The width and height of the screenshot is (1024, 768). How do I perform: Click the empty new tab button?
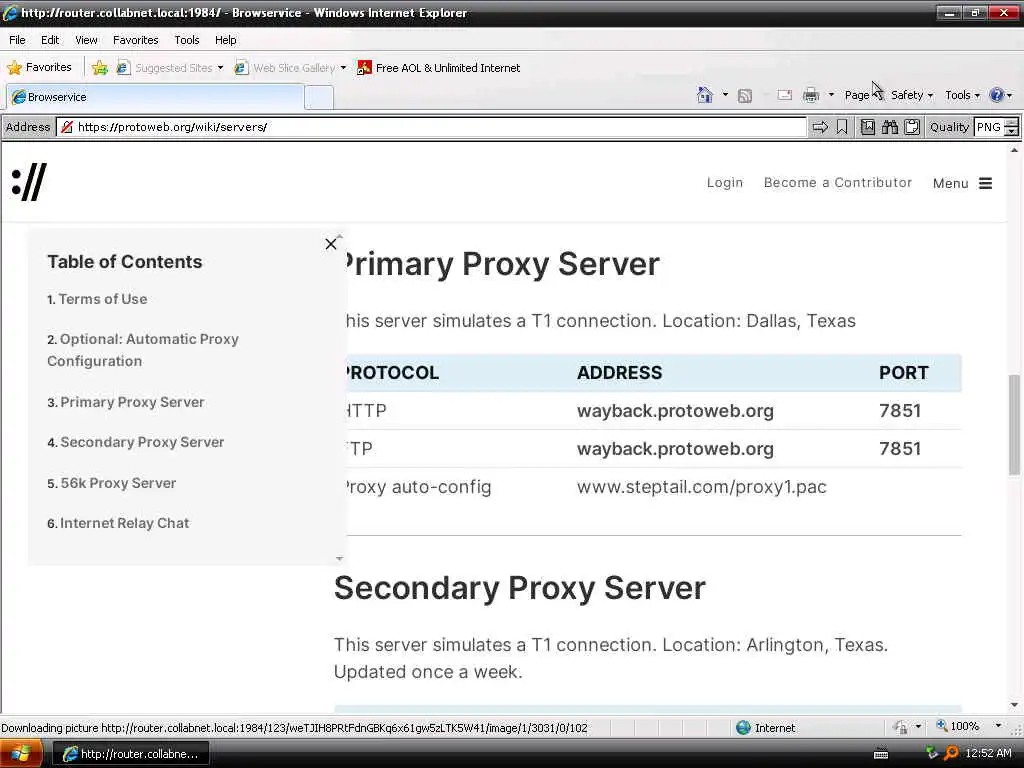tap(319, 97)
